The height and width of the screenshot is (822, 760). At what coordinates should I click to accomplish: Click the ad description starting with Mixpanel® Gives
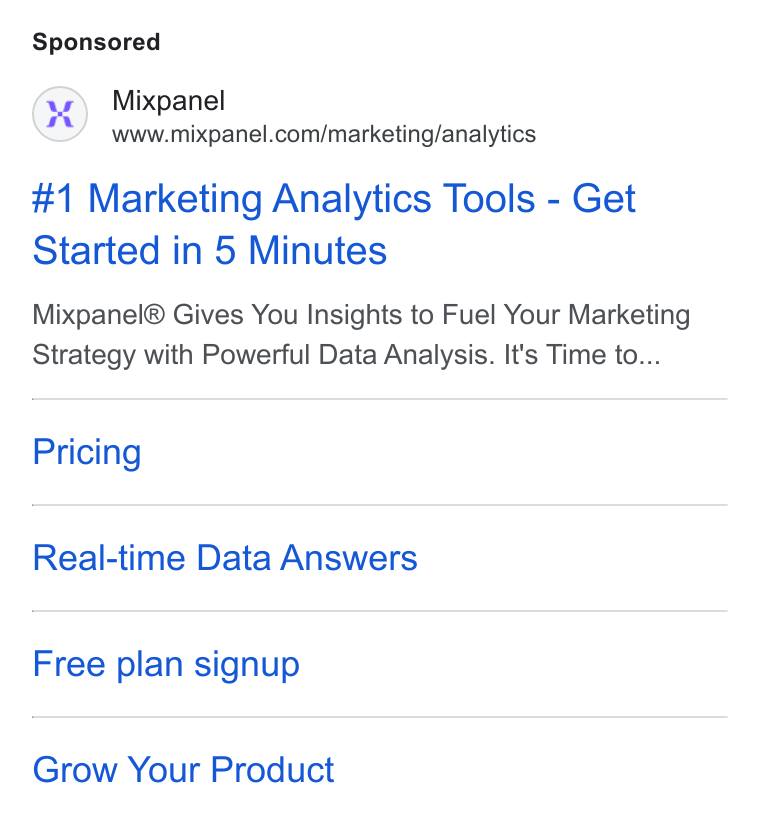[361, 334]
